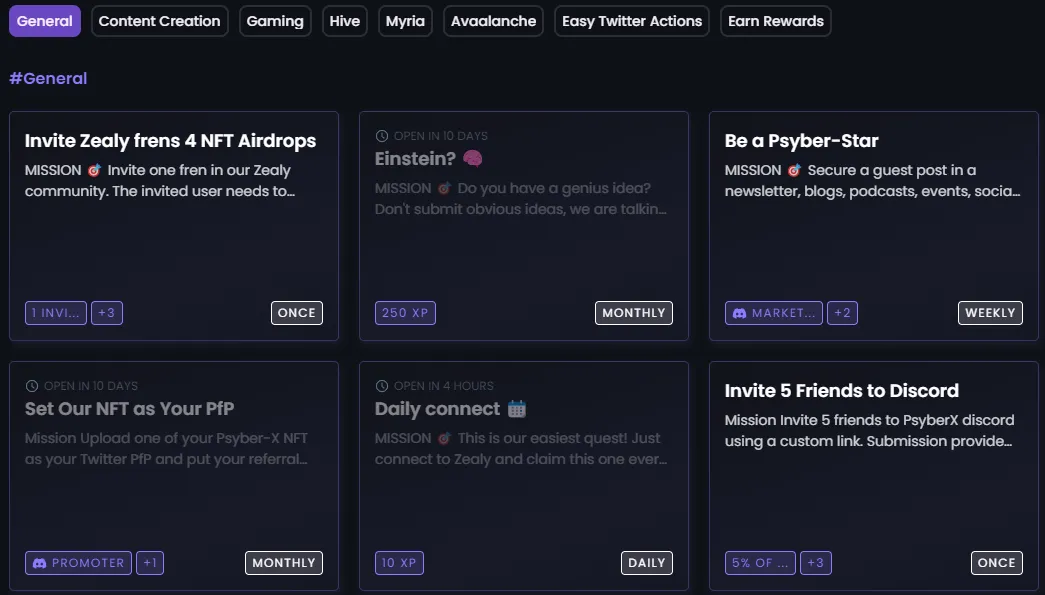Click the #General section heading
The height and width of the screenshot is (595, 1045).
coord(48,79)
